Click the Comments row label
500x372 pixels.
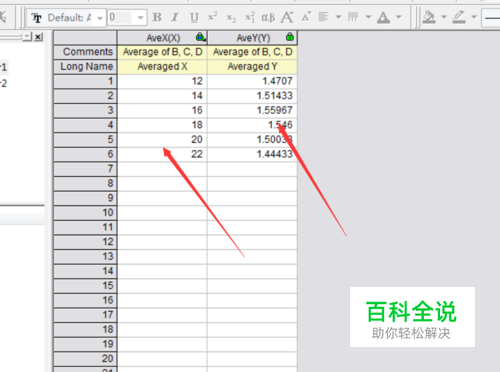[85, 52]
